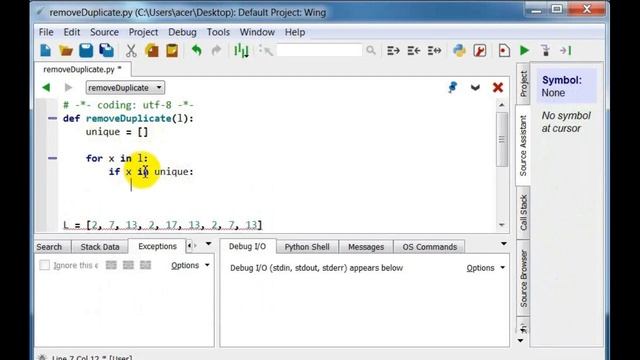The width and height of the screenshot is (640, 360).
Task: Start debugging with the green play icon
Action: [524, 51]
